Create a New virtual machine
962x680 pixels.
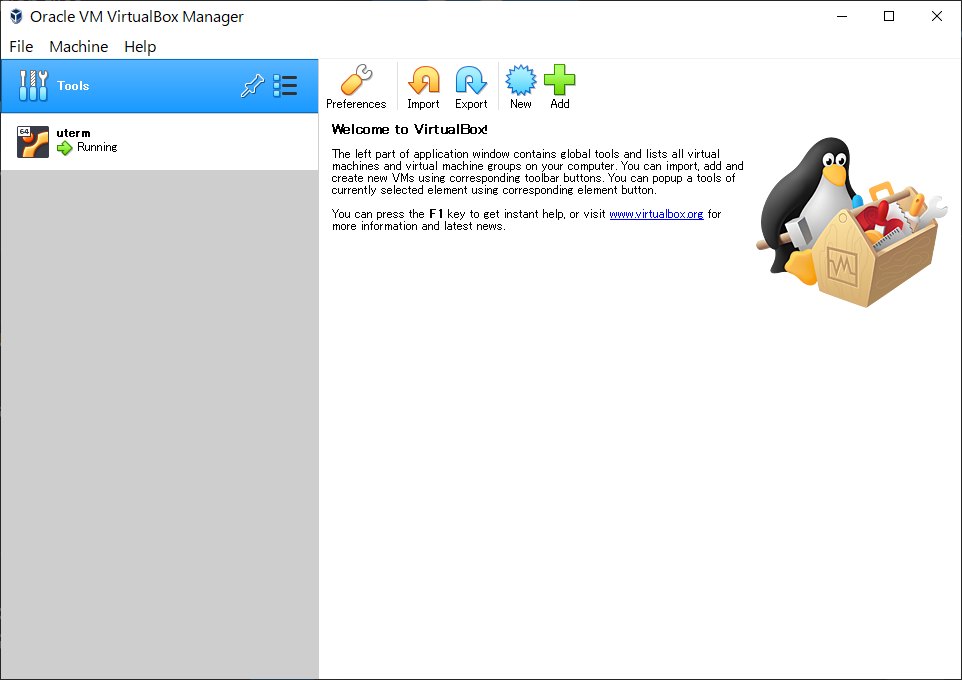(520, 87)
